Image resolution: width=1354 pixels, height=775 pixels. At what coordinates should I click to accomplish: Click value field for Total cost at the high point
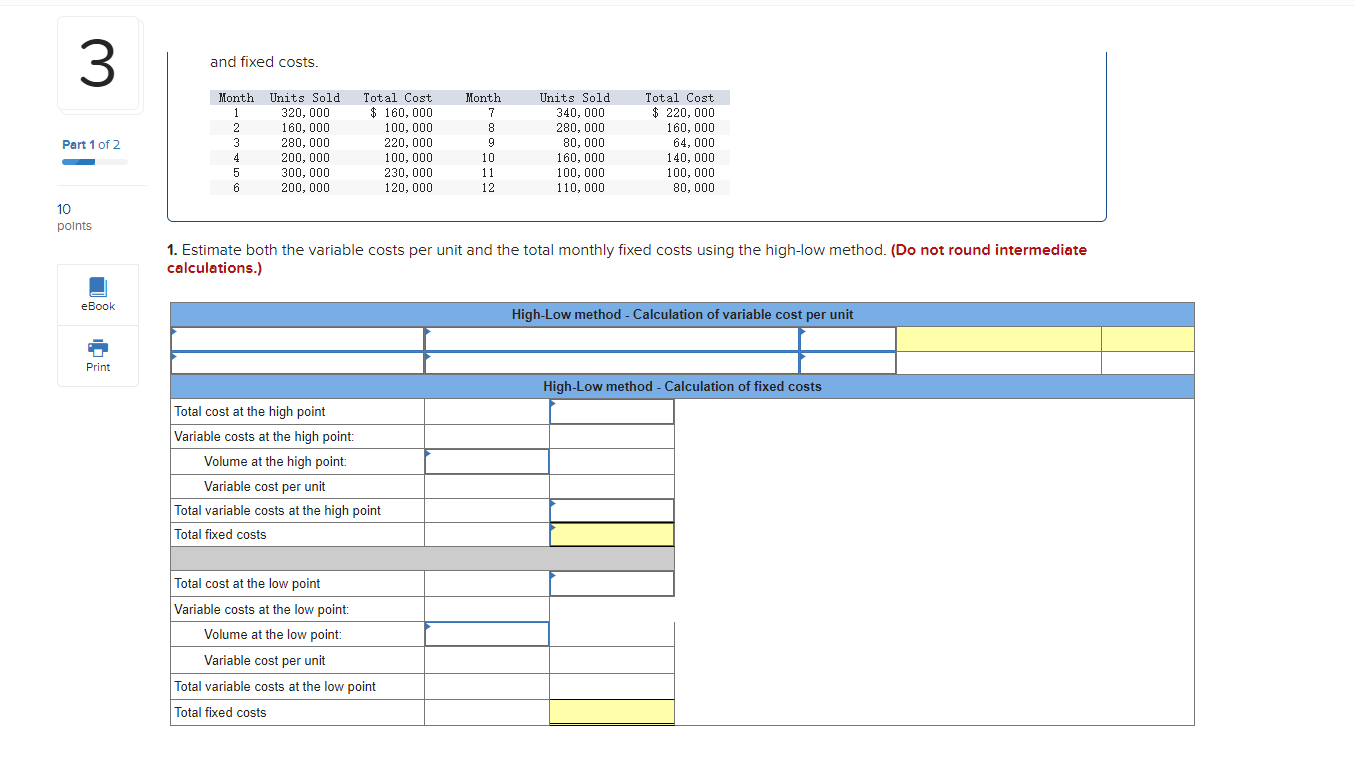pyautogui.click(x=611, y=411)
